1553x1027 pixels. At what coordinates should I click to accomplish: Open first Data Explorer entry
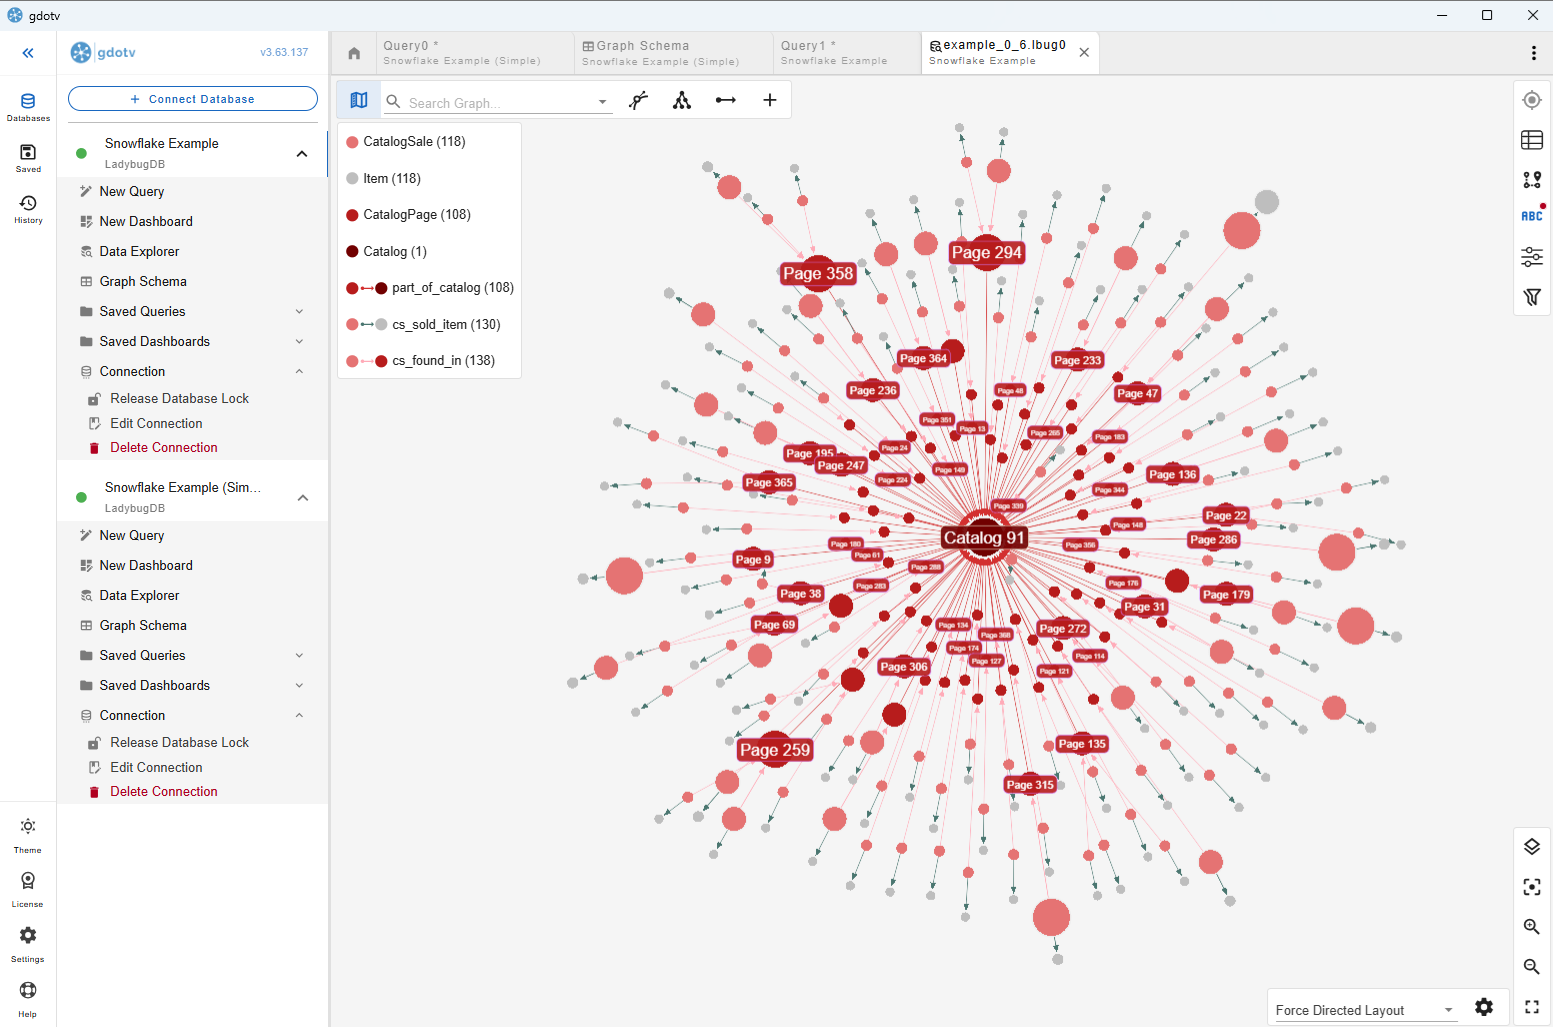click(139, 252)
